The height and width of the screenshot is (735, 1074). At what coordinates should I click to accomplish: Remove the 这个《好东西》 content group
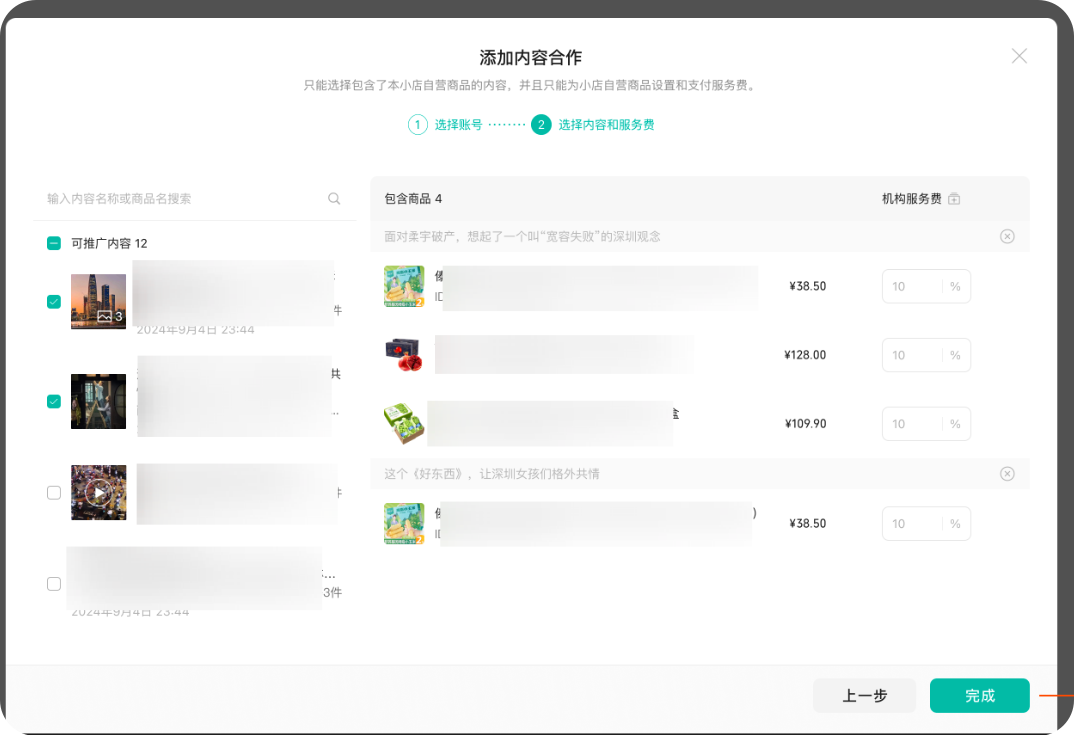tap(1007, 474)
